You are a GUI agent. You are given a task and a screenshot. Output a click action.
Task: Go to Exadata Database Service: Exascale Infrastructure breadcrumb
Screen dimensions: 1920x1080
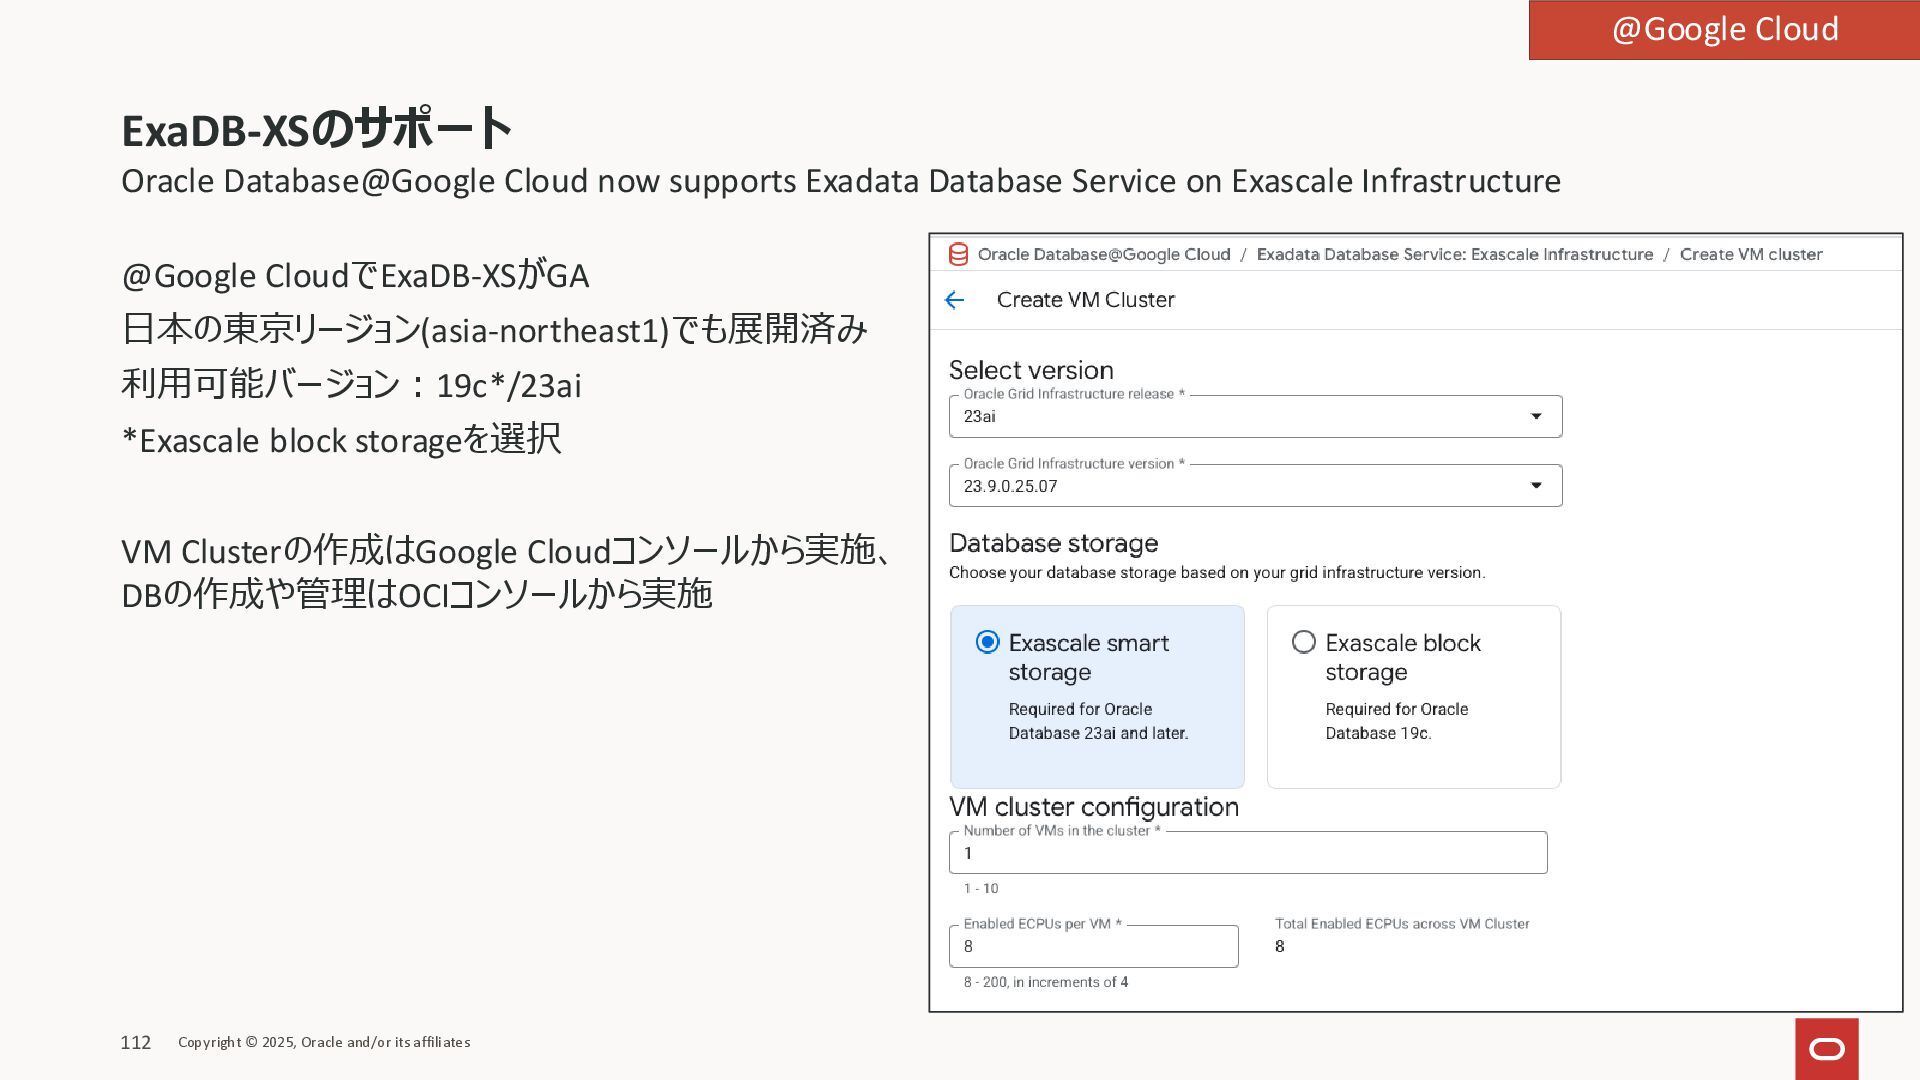pos(1454,254)
